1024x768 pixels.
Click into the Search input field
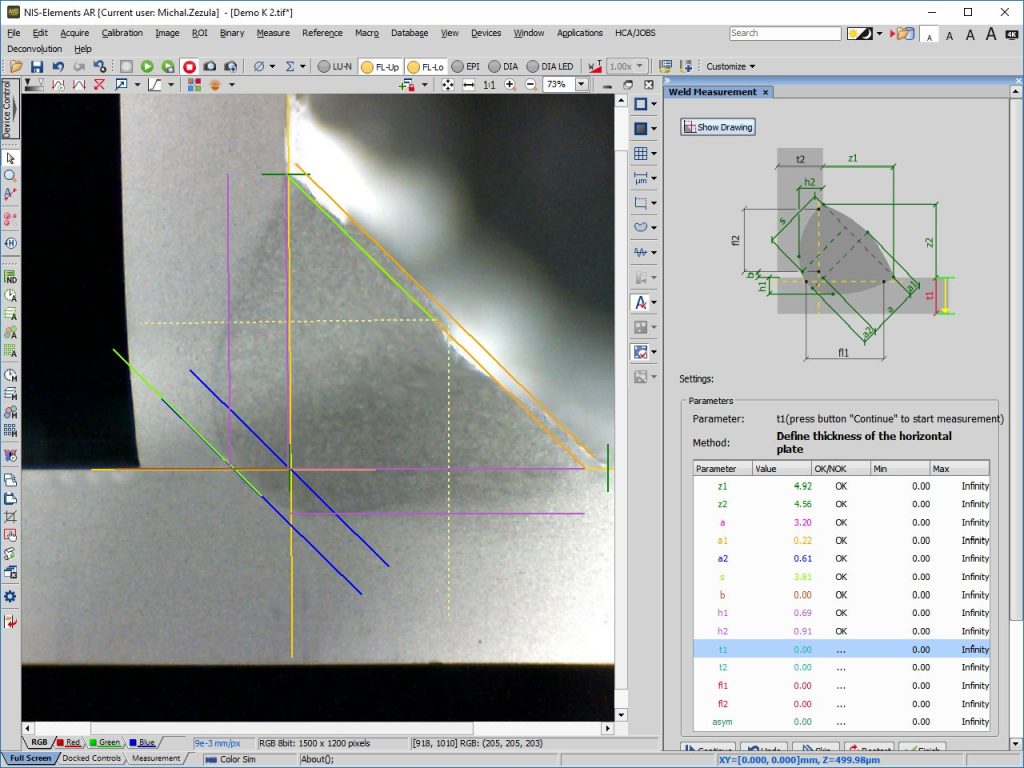(x=785, y=33)
